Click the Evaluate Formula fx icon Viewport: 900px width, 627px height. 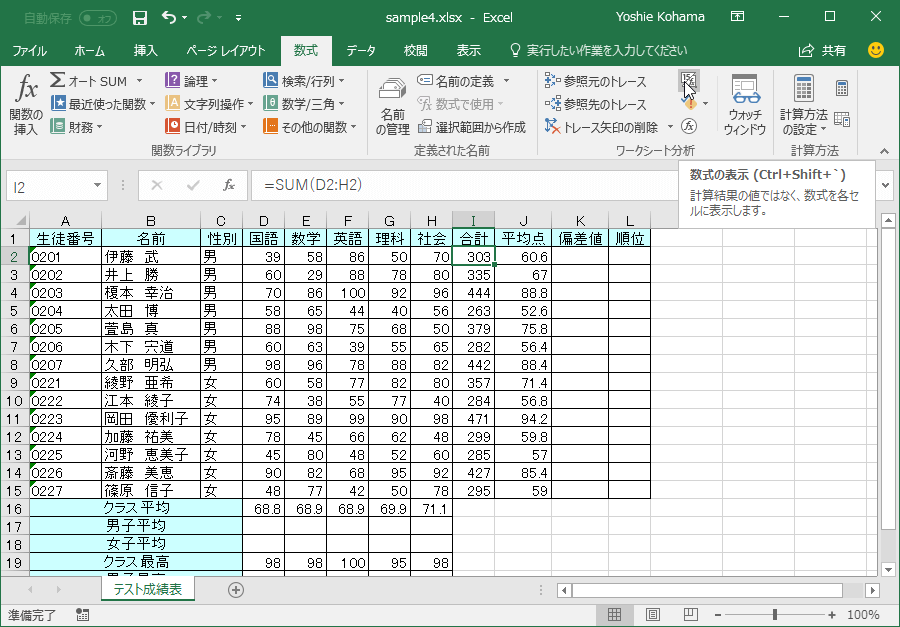pyautogui.click(x=689, y=126)
